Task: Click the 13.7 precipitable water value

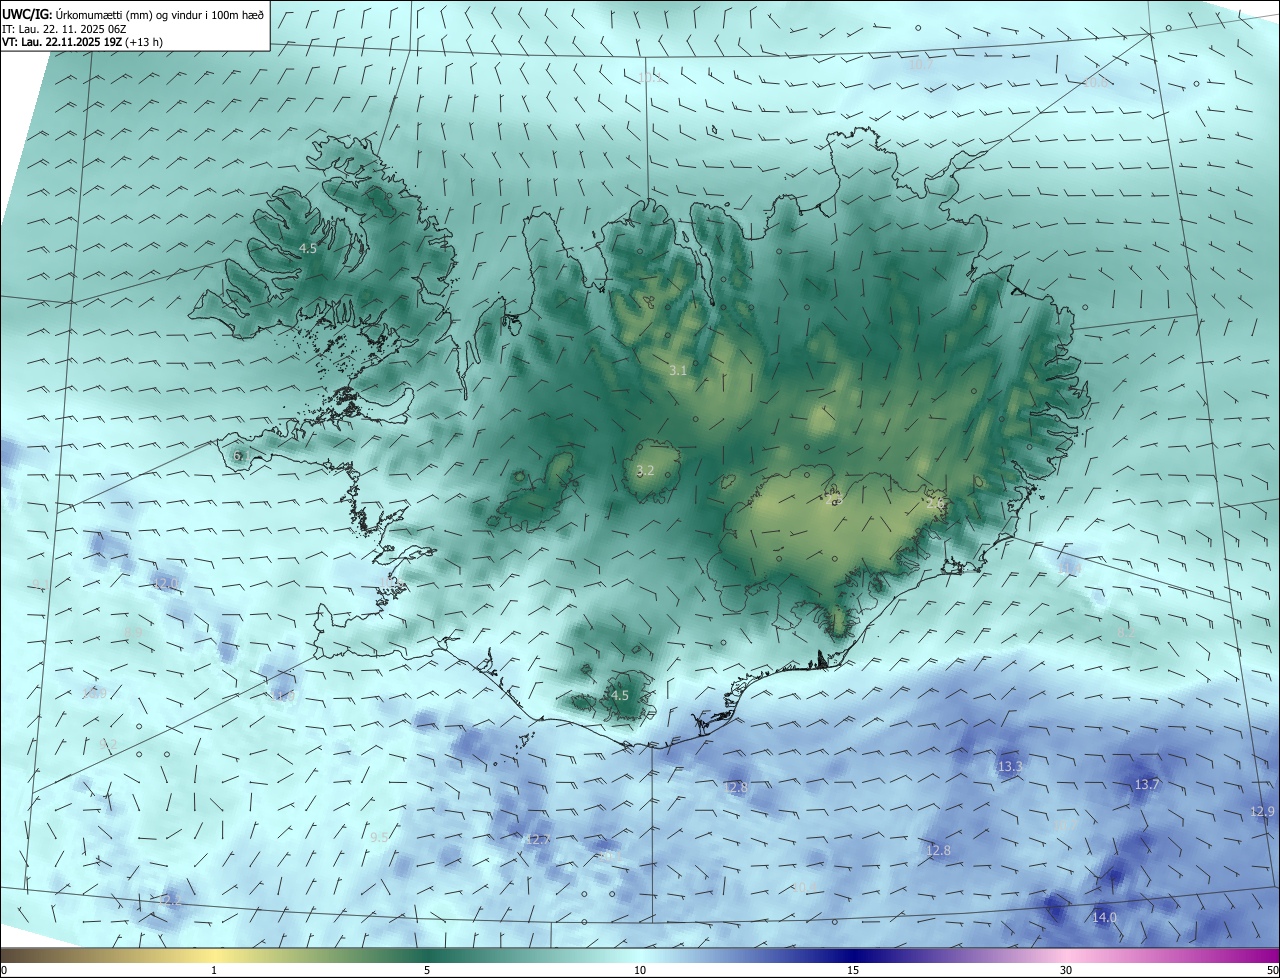Action: click(1147, 784)
